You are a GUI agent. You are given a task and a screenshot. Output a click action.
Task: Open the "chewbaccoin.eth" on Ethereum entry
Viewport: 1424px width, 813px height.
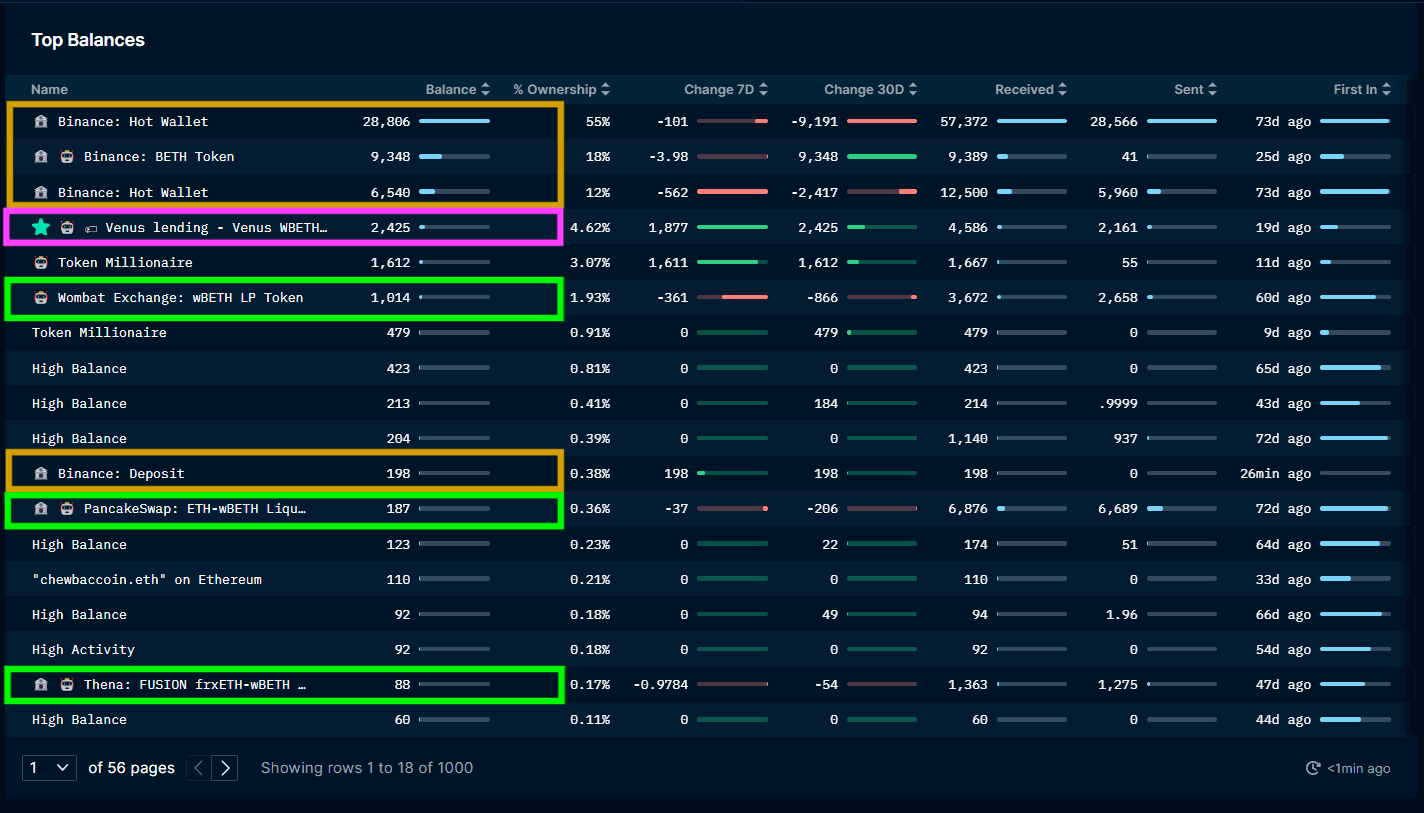[x=146, y=580]
